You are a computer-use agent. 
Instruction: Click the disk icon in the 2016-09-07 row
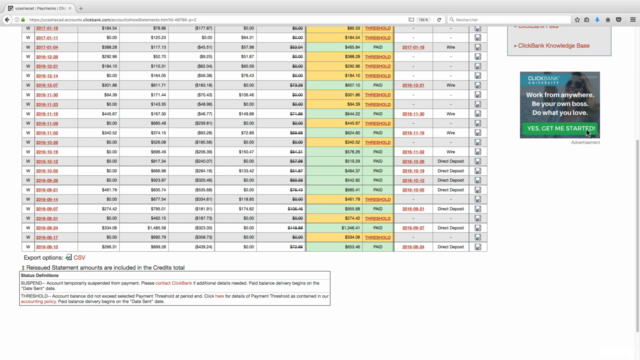478,209
